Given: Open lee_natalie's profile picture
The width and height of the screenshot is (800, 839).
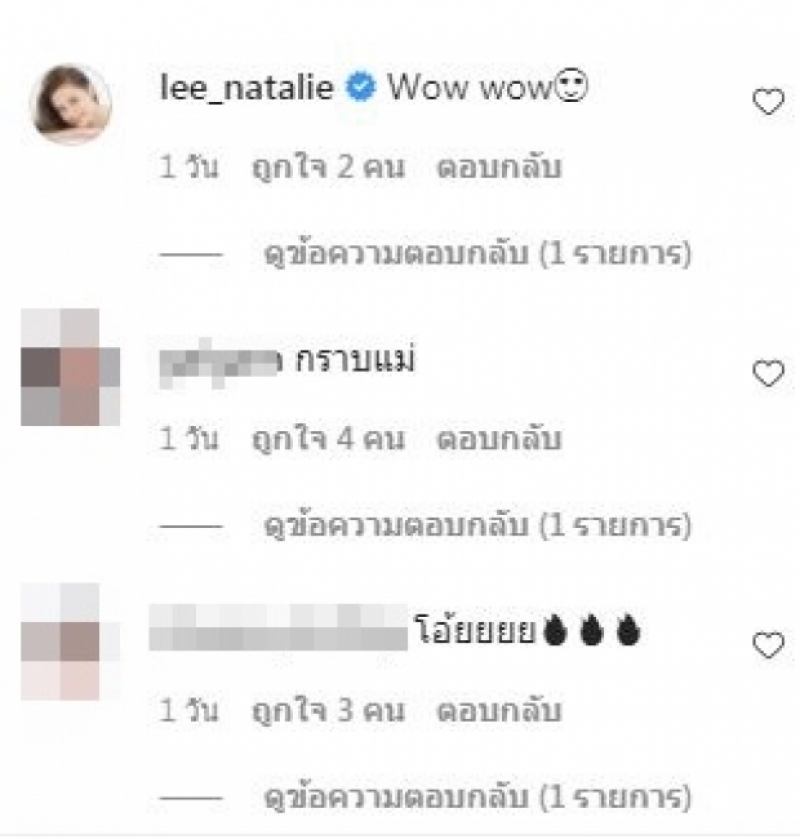Looking at the screenshot, I should tap(71, 104).
